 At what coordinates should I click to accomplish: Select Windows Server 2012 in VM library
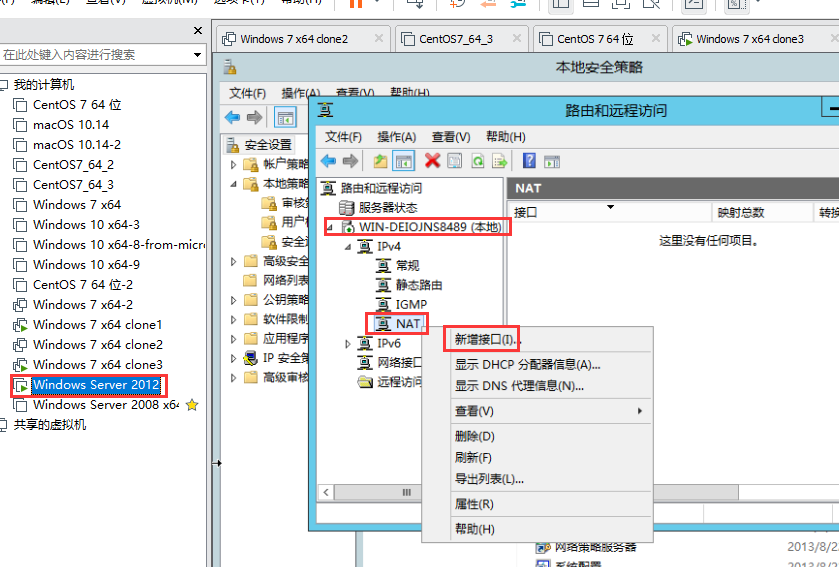(x=96, y=385)
